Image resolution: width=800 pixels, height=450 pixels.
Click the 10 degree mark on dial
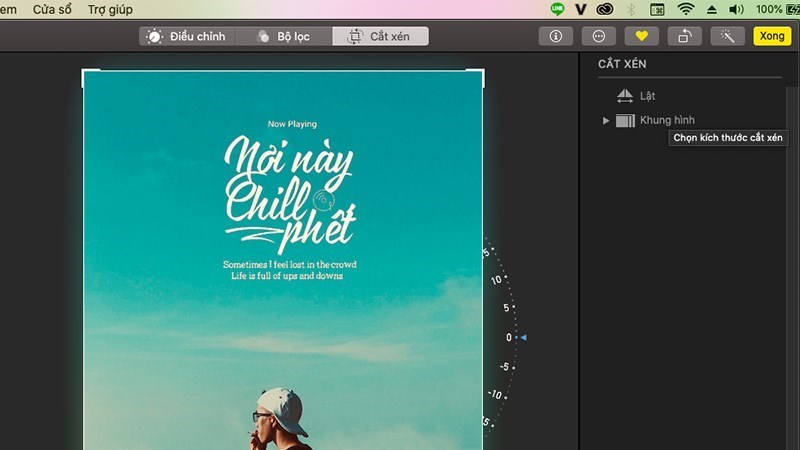click(x=496, y=280)
